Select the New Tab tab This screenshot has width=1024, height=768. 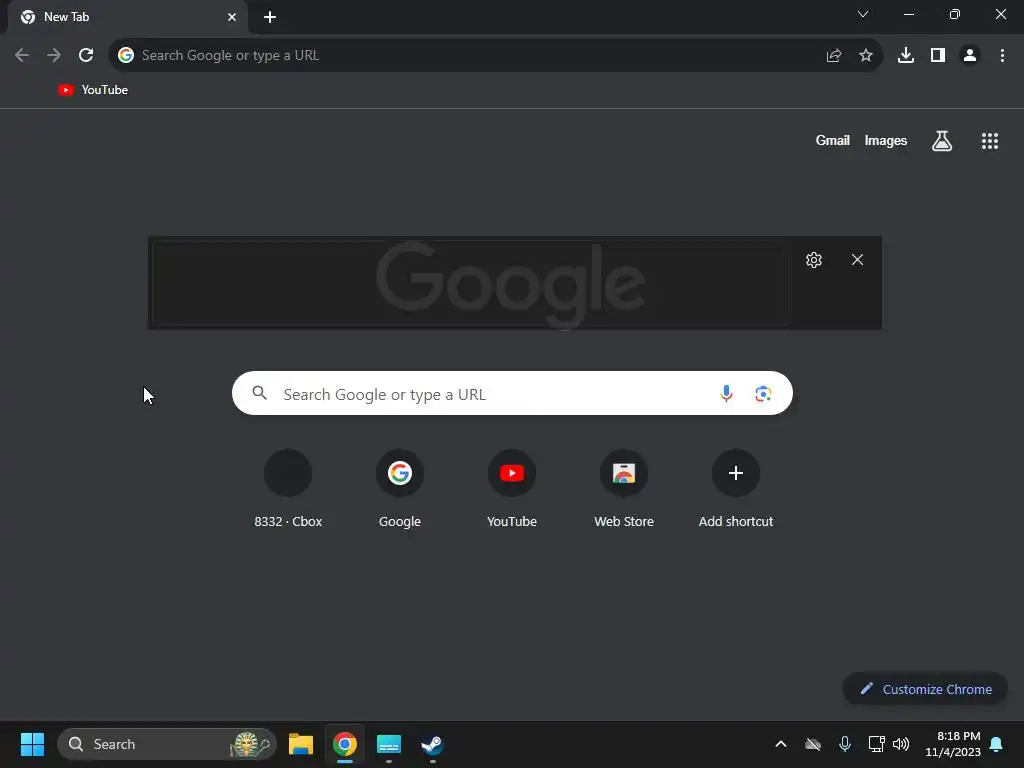coord(128,17)
